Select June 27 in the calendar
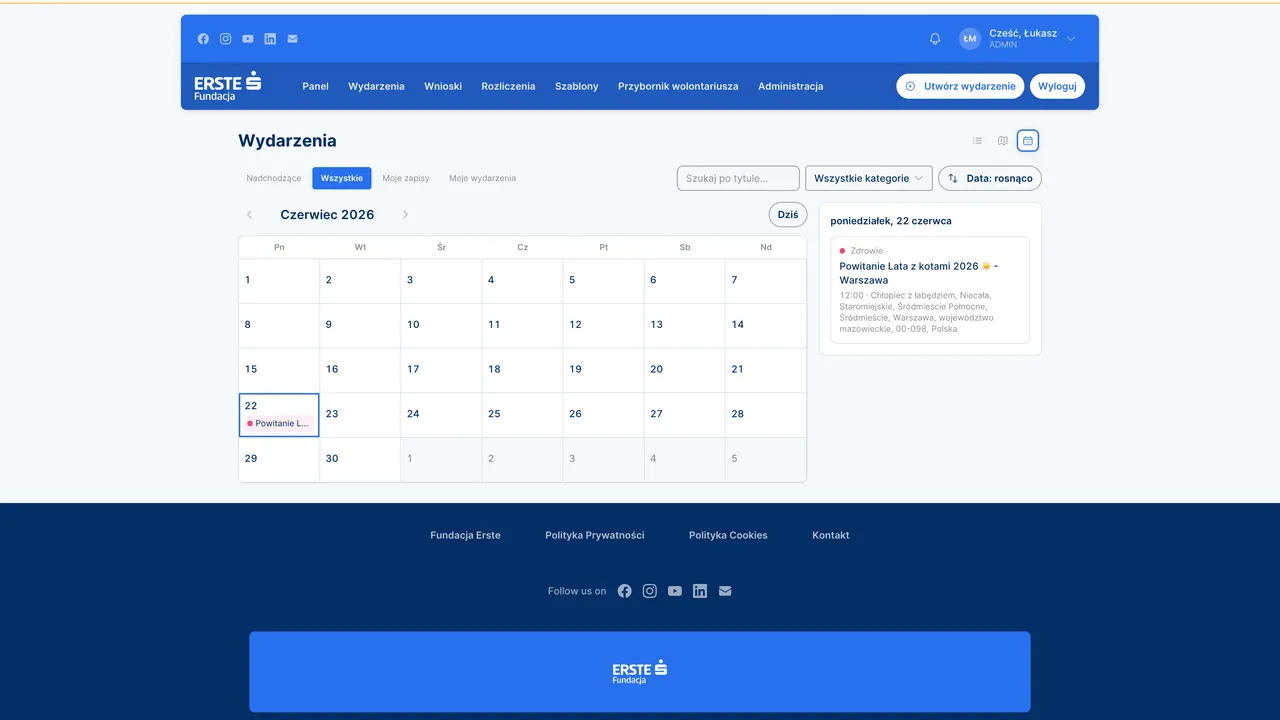This screenshot has width=1280, height=720. point(684,415)
